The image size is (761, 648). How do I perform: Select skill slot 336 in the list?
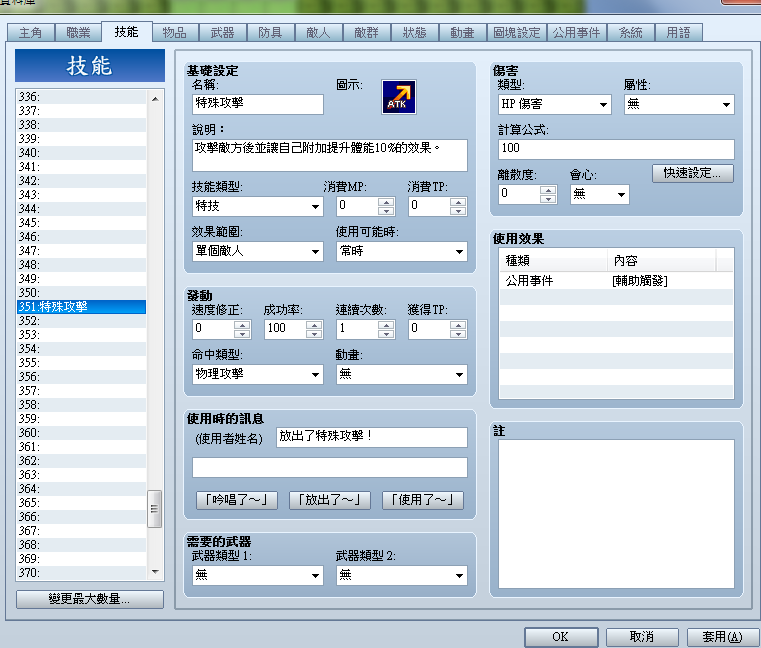pyautogui.click(x=81, y=97)
